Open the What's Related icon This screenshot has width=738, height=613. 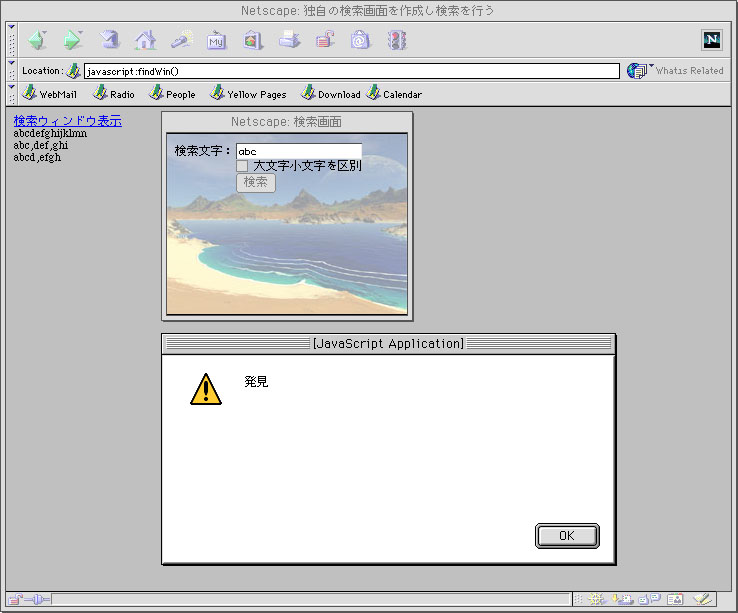coord(637,71)
